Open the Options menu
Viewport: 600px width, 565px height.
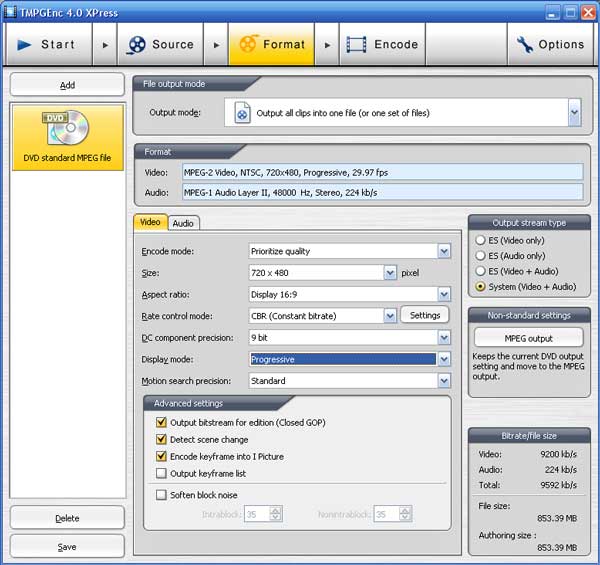coord(551,44)
